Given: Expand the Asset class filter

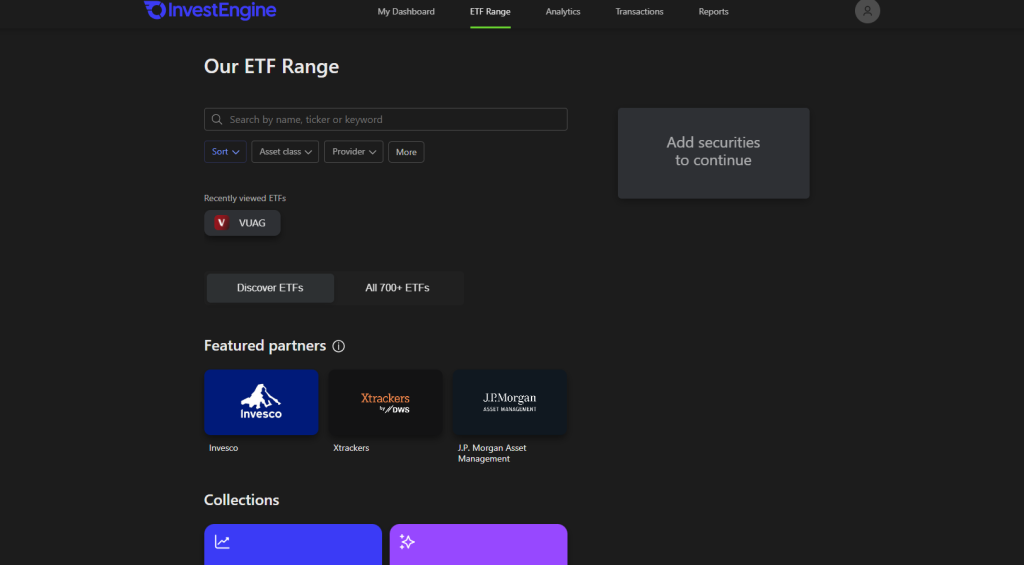Looking at the screenshot, I should [285, 152].
